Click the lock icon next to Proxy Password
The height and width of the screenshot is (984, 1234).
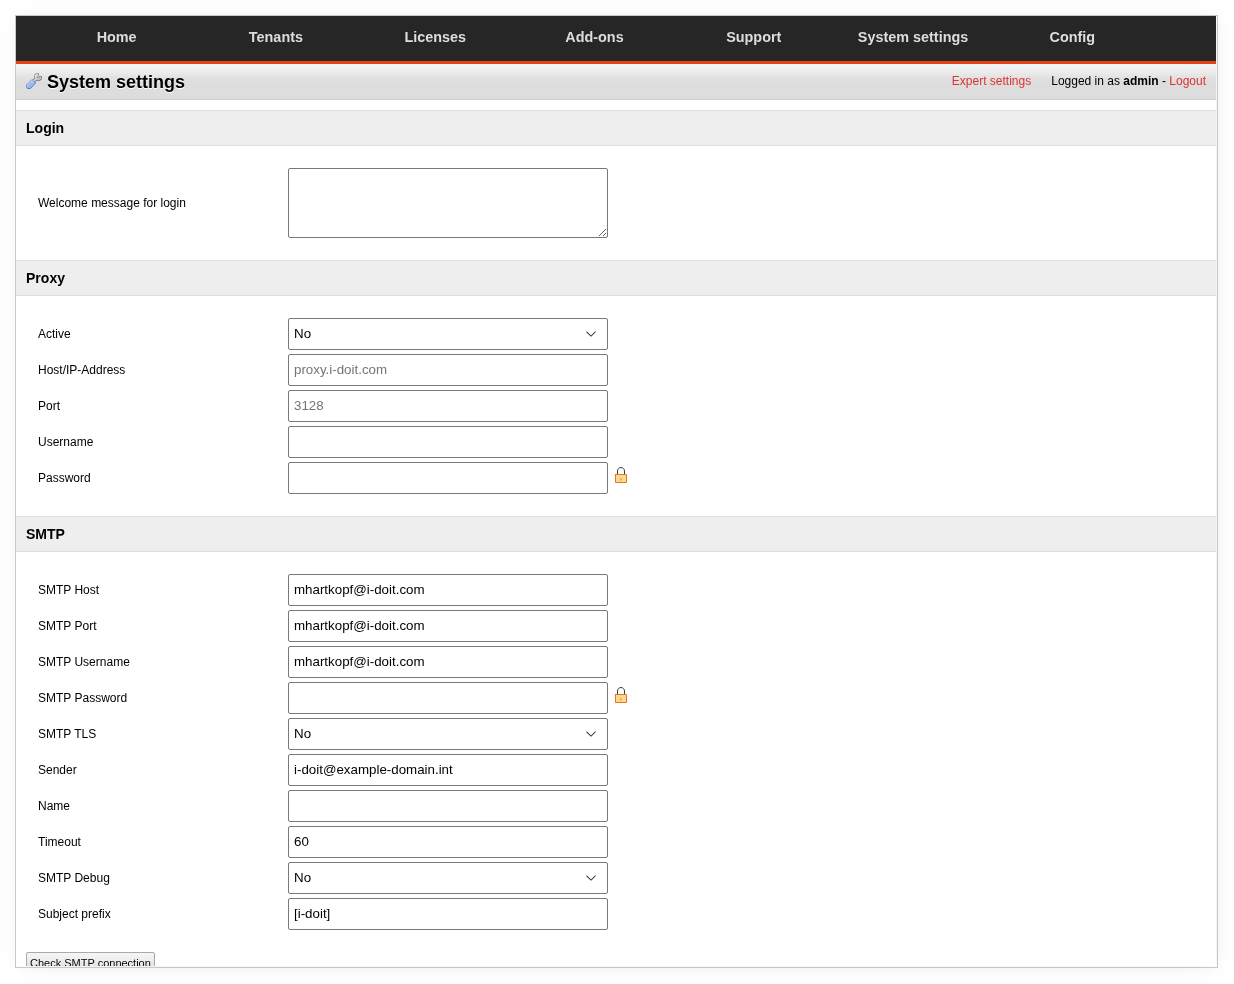[621, 476]
